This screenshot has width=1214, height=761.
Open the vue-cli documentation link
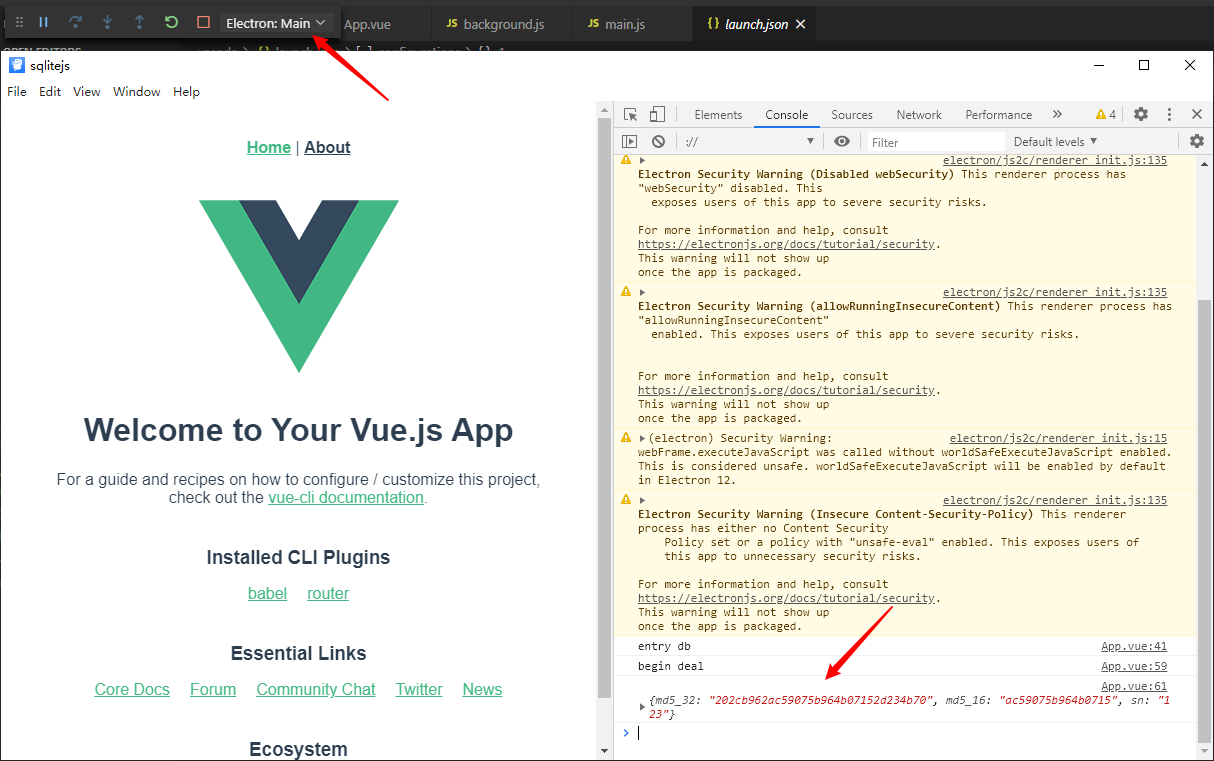point(346,498)
